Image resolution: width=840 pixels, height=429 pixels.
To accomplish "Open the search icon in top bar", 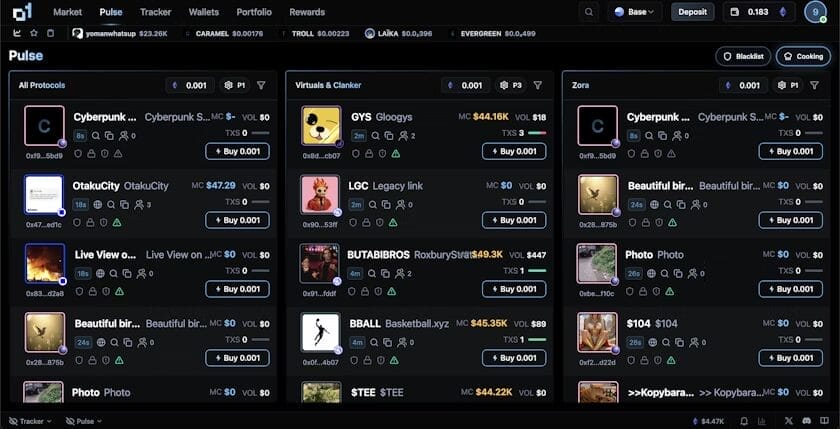I will (x=589, y=12).
